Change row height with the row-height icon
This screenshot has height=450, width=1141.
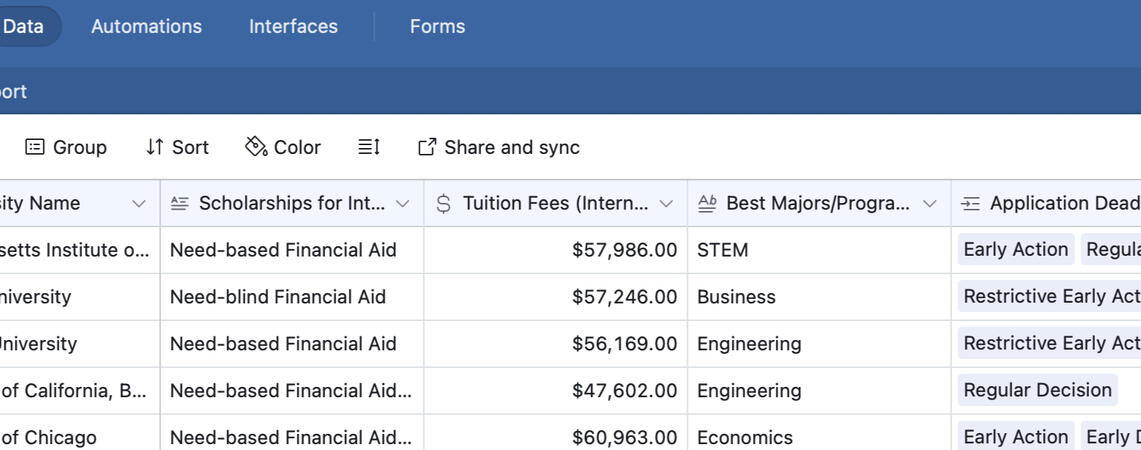pos(369,147)
